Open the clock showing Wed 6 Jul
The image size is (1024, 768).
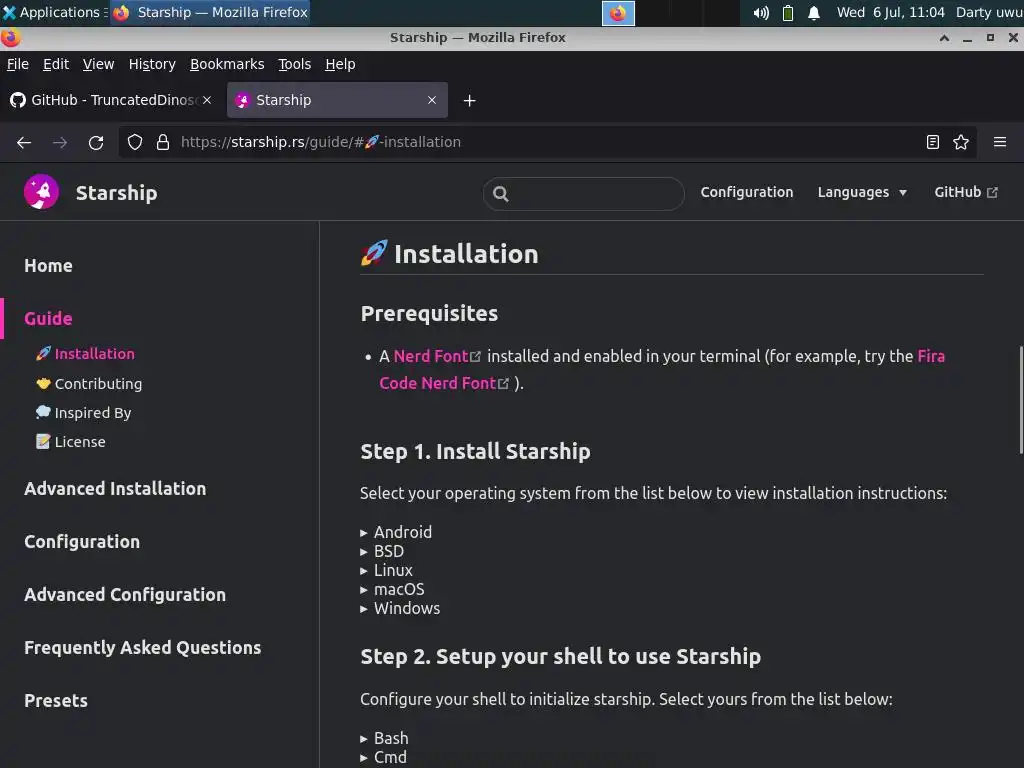tap(890, 12)
